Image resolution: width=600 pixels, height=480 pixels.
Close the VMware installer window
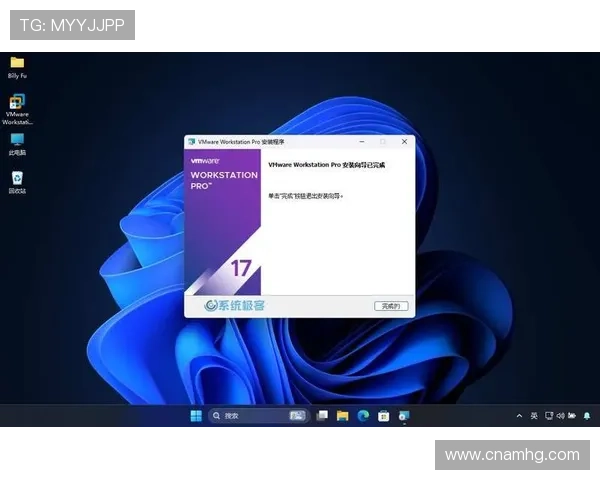[404, 142]
